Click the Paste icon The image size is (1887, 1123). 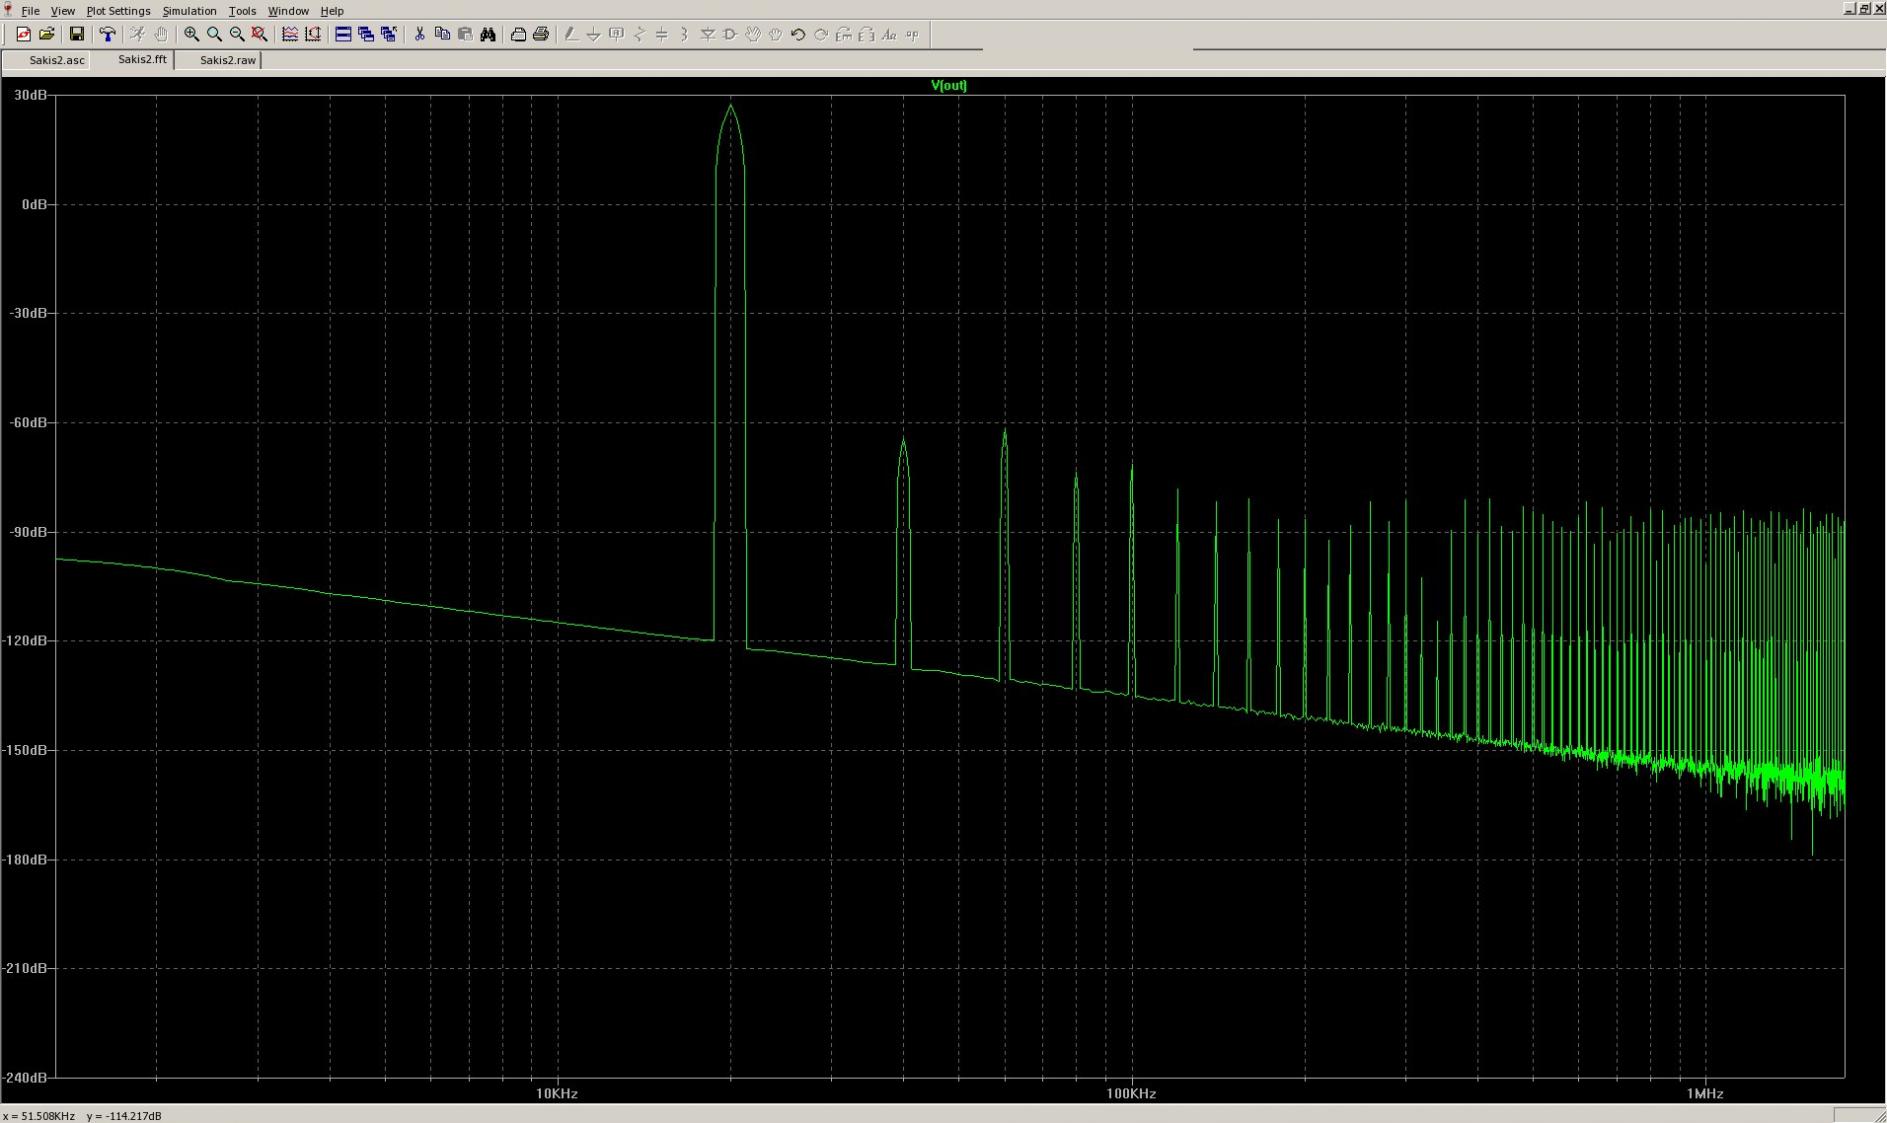coord(465,35)
